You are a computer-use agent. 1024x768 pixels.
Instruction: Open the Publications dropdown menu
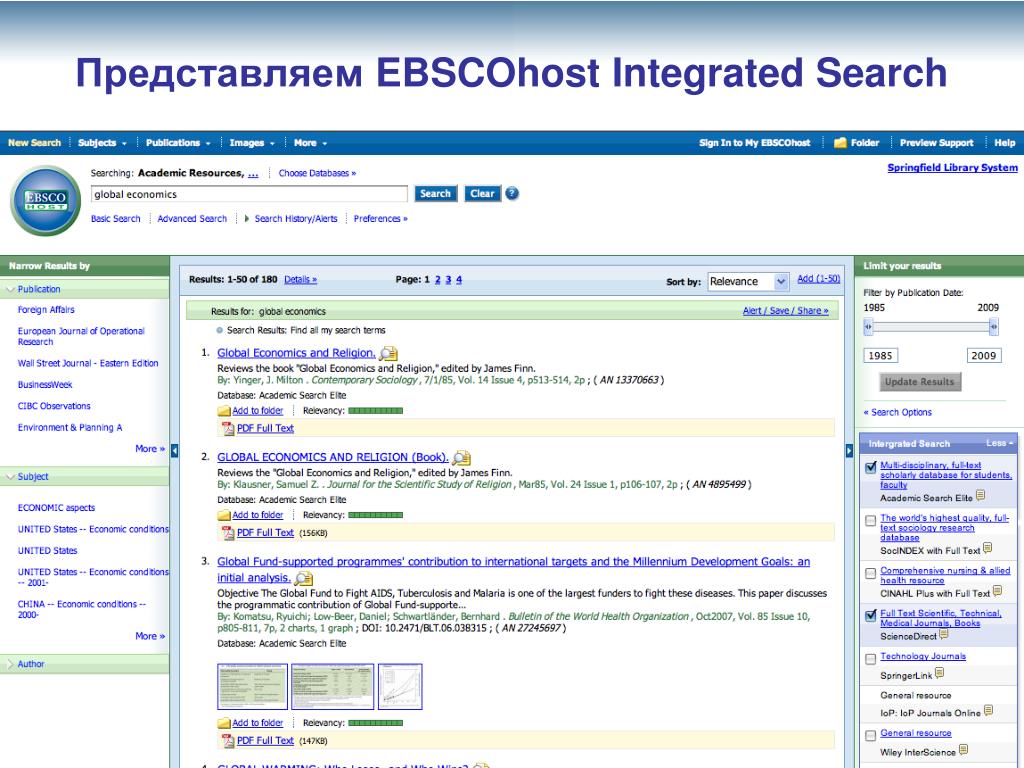178,143
